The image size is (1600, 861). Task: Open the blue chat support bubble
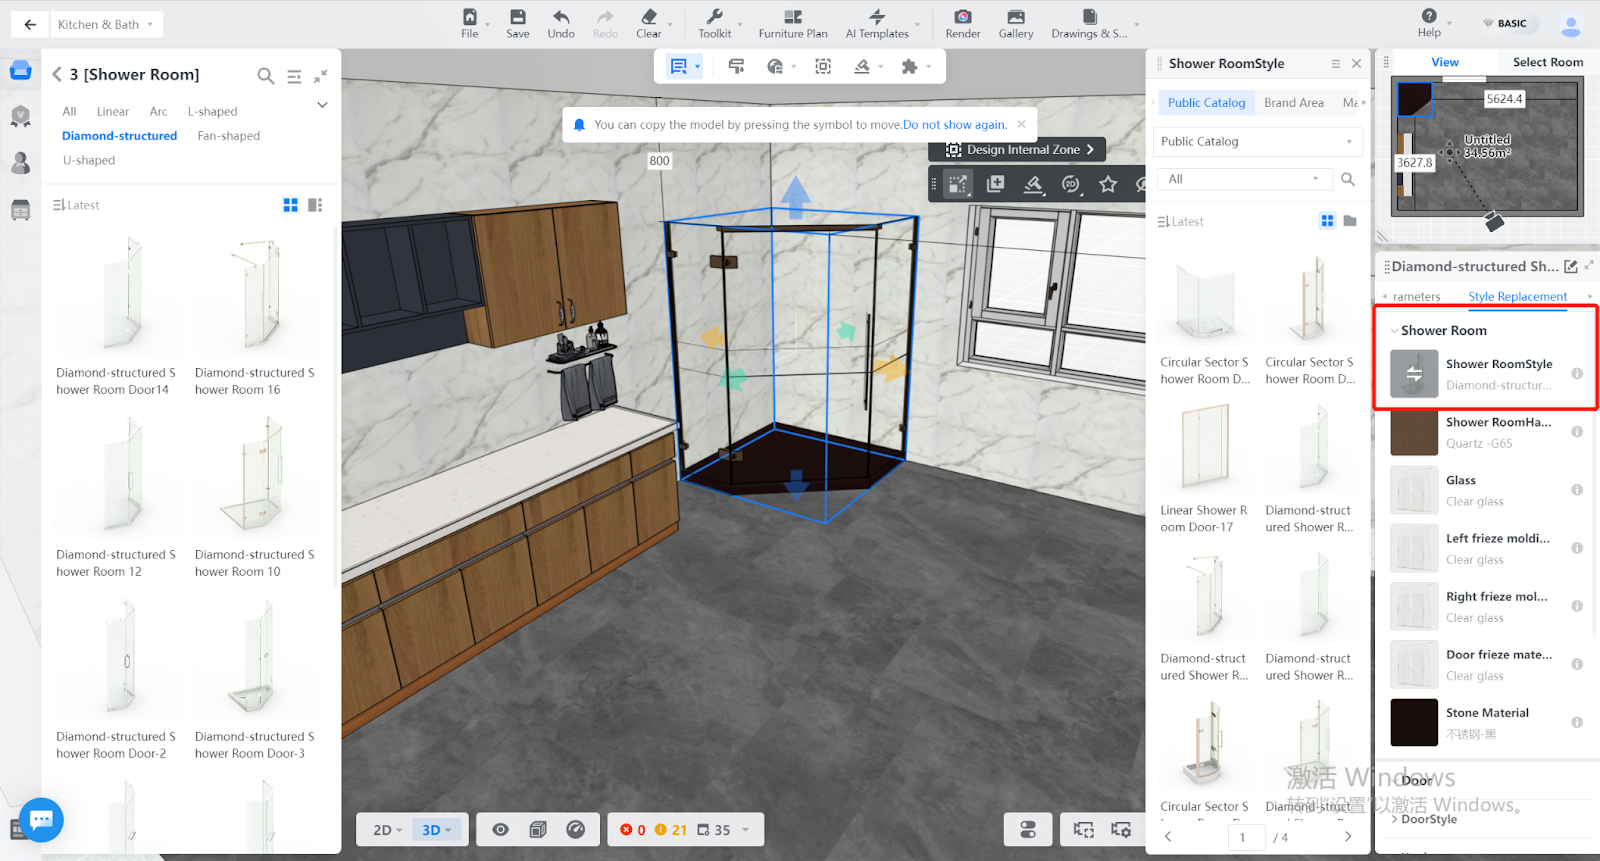(41, 820)
